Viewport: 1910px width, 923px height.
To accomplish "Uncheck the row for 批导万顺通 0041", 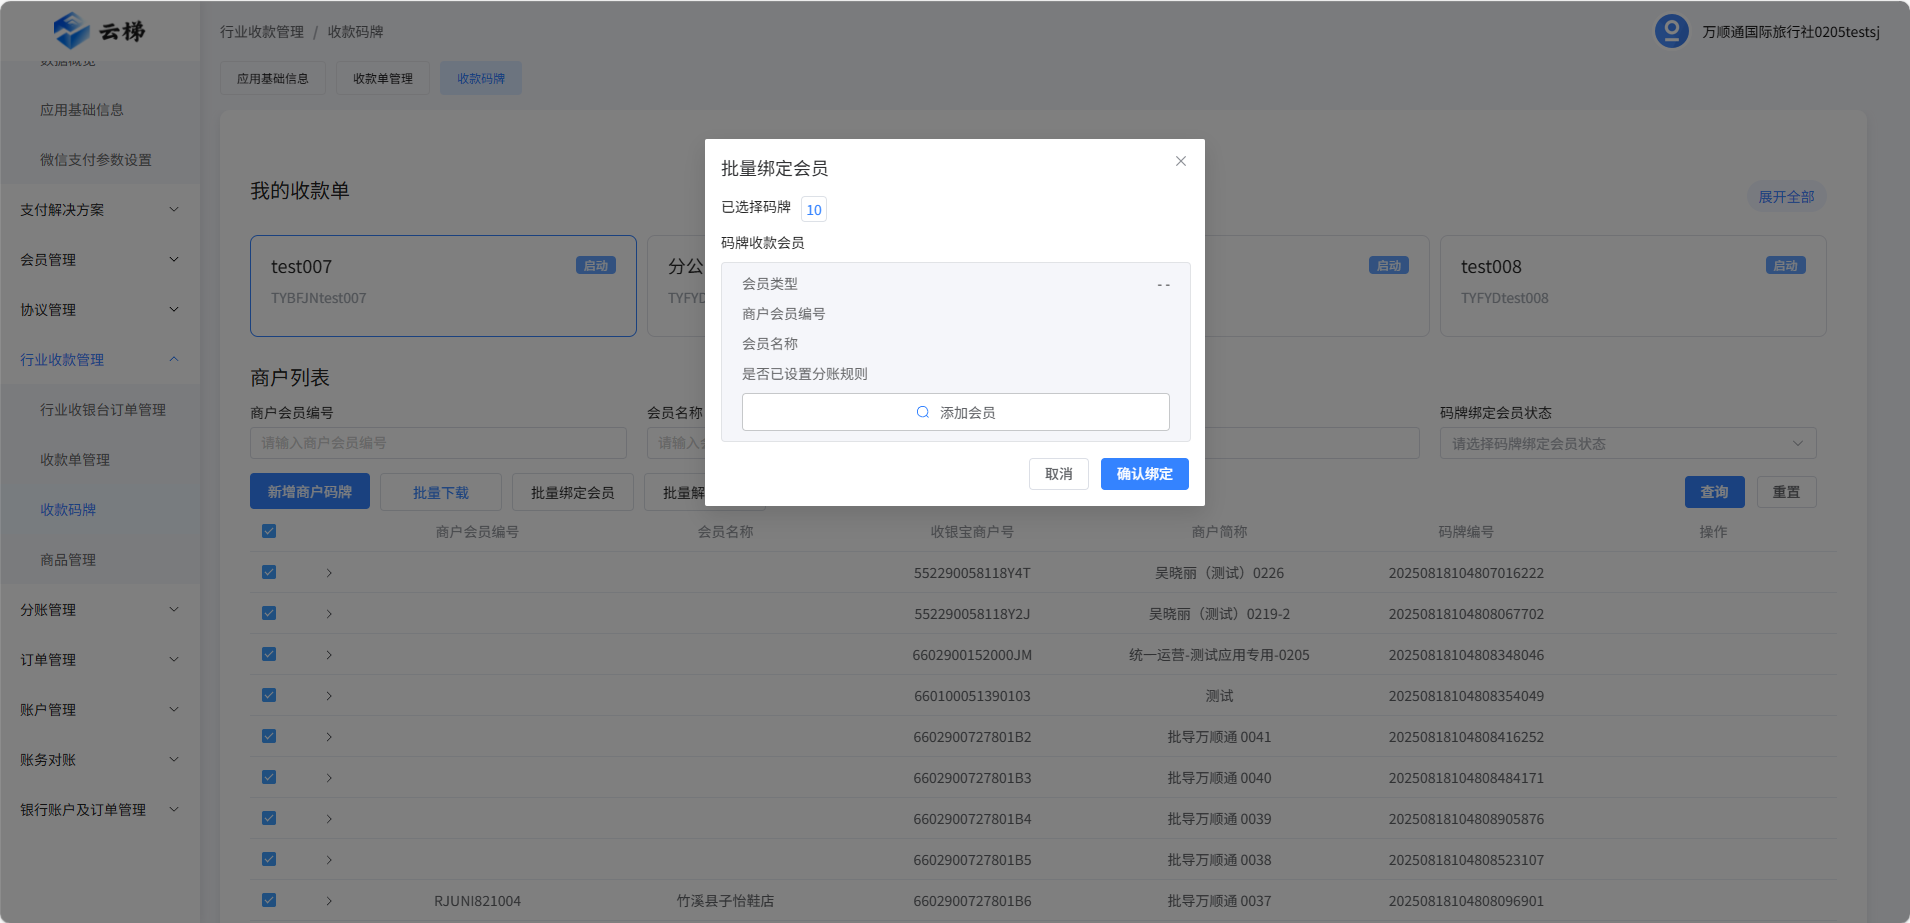I will (x=269, y=736).
